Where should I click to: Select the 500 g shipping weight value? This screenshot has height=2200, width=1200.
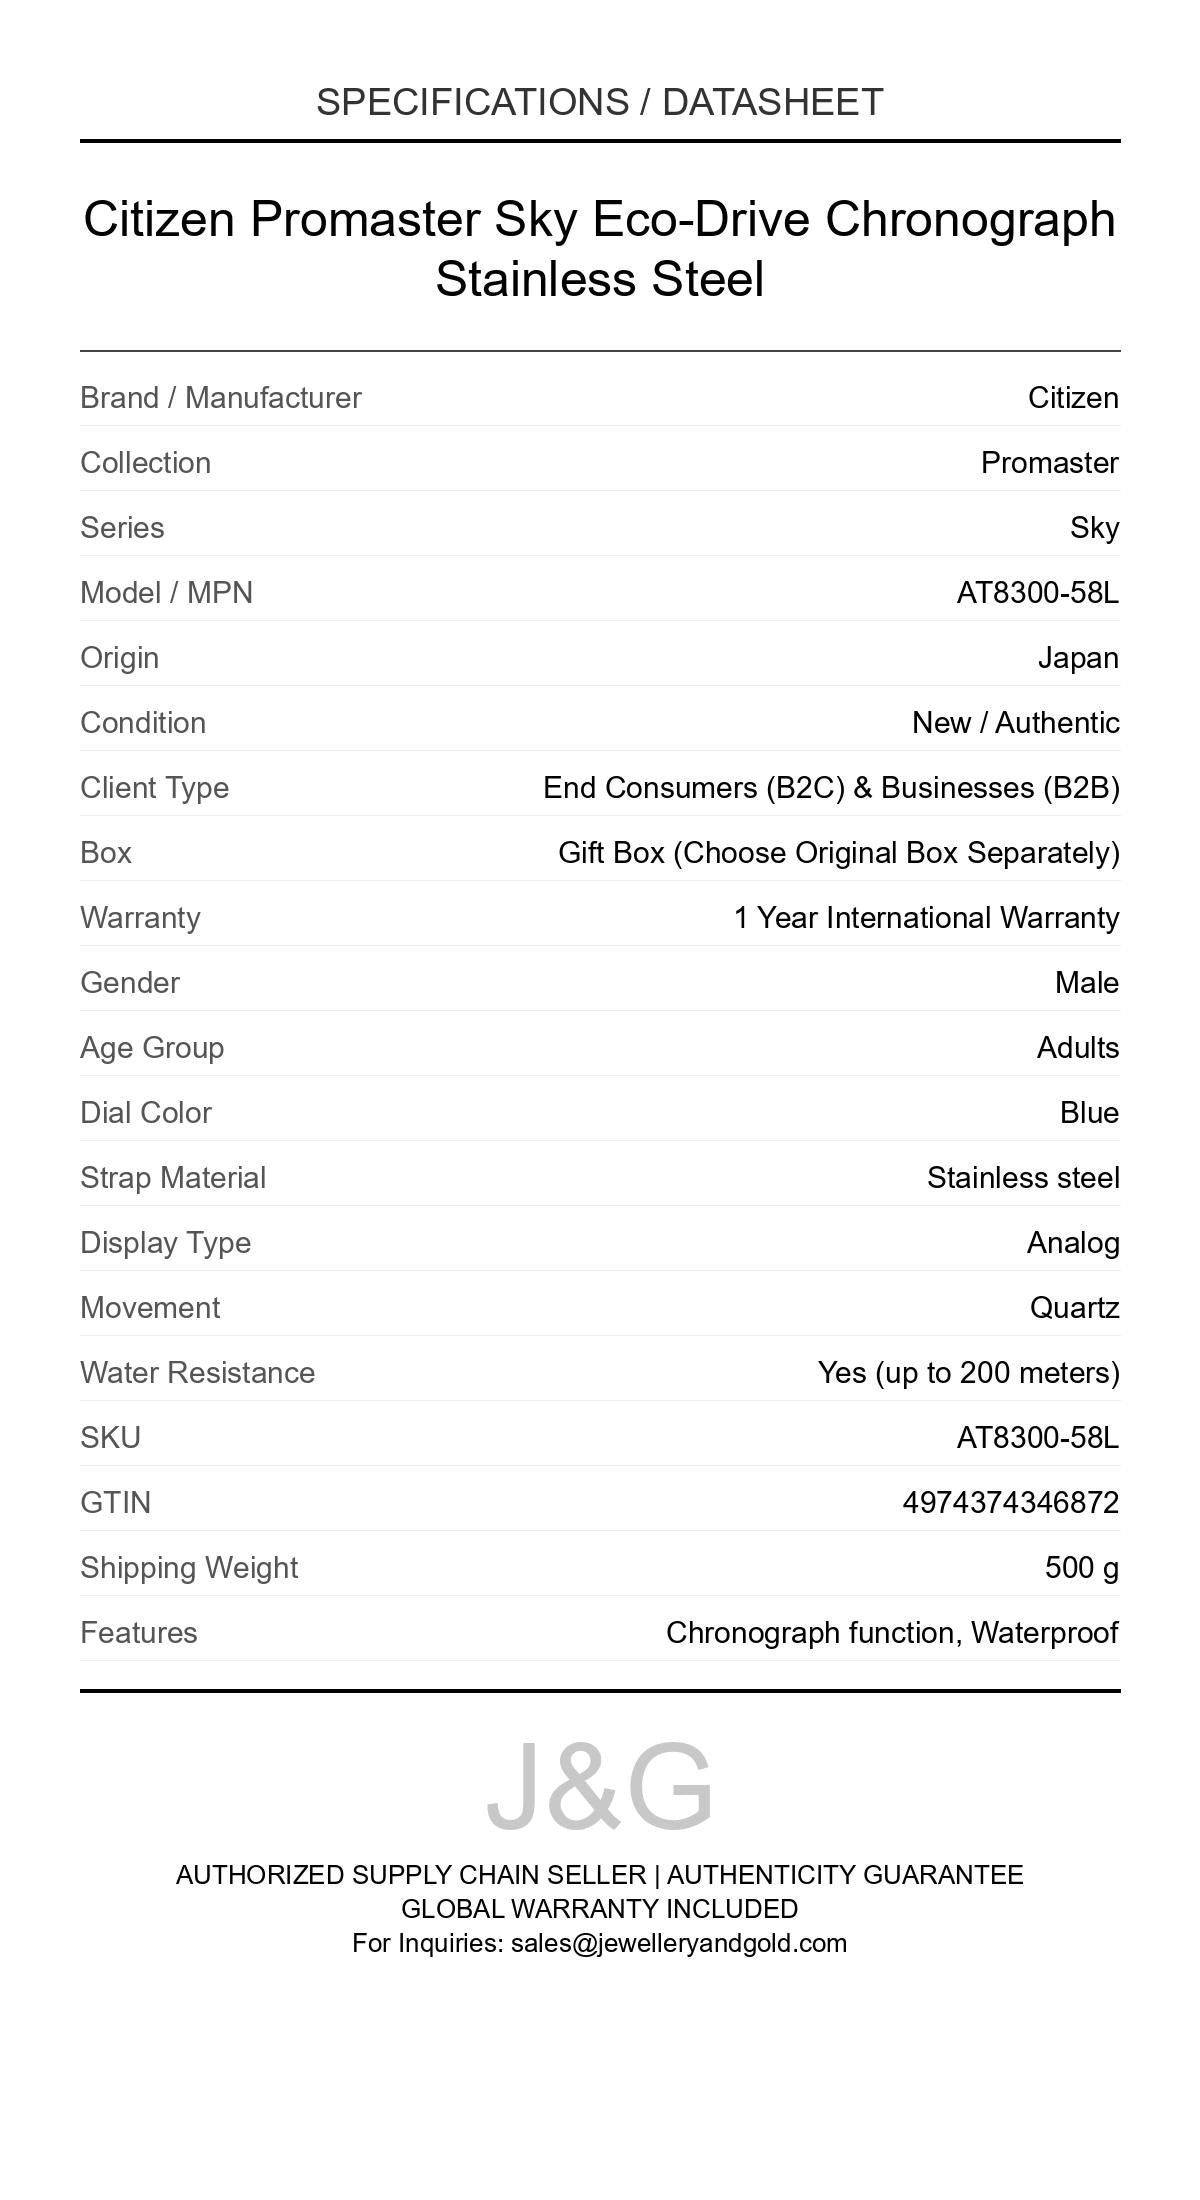(1081, 1568)
